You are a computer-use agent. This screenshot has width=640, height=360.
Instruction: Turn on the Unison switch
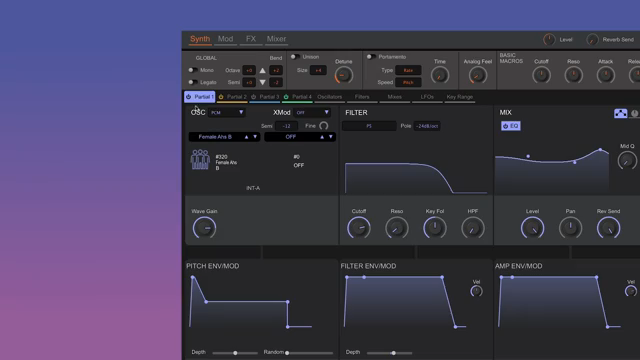click(x=295, y=57)
